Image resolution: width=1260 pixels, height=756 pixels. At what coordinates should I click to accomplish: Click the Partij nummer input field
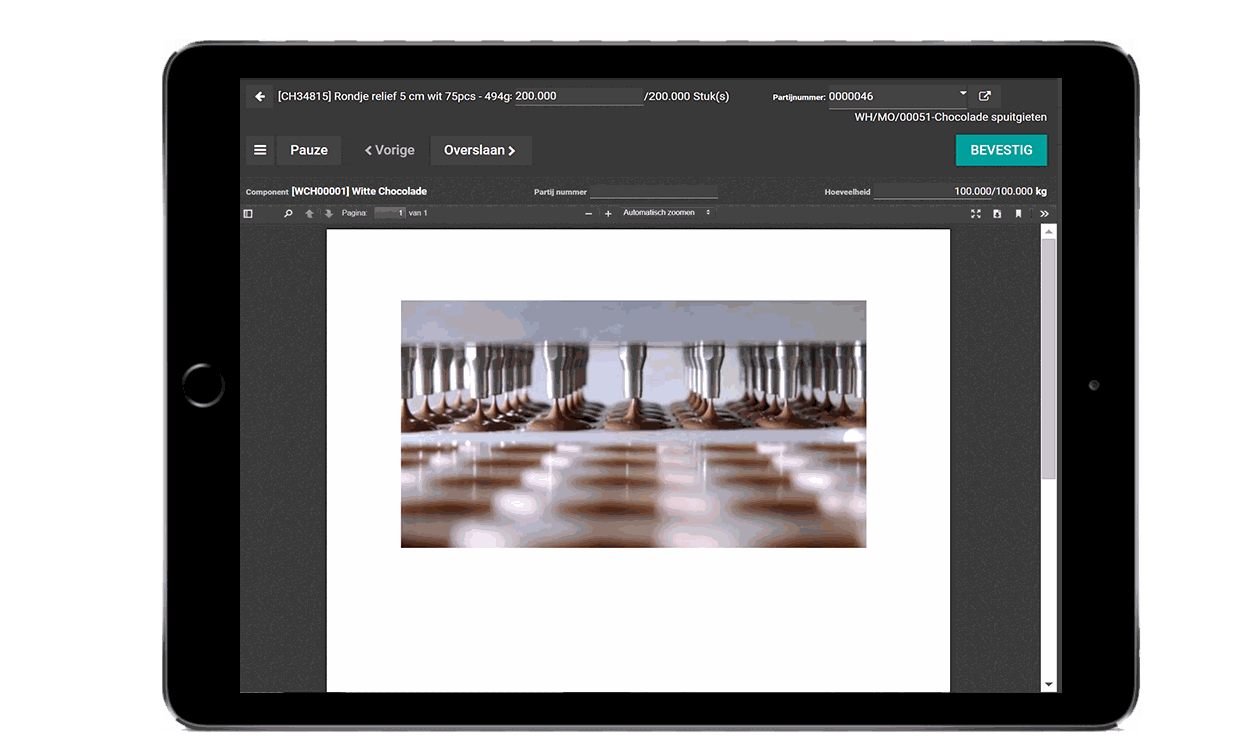[654, 191]
